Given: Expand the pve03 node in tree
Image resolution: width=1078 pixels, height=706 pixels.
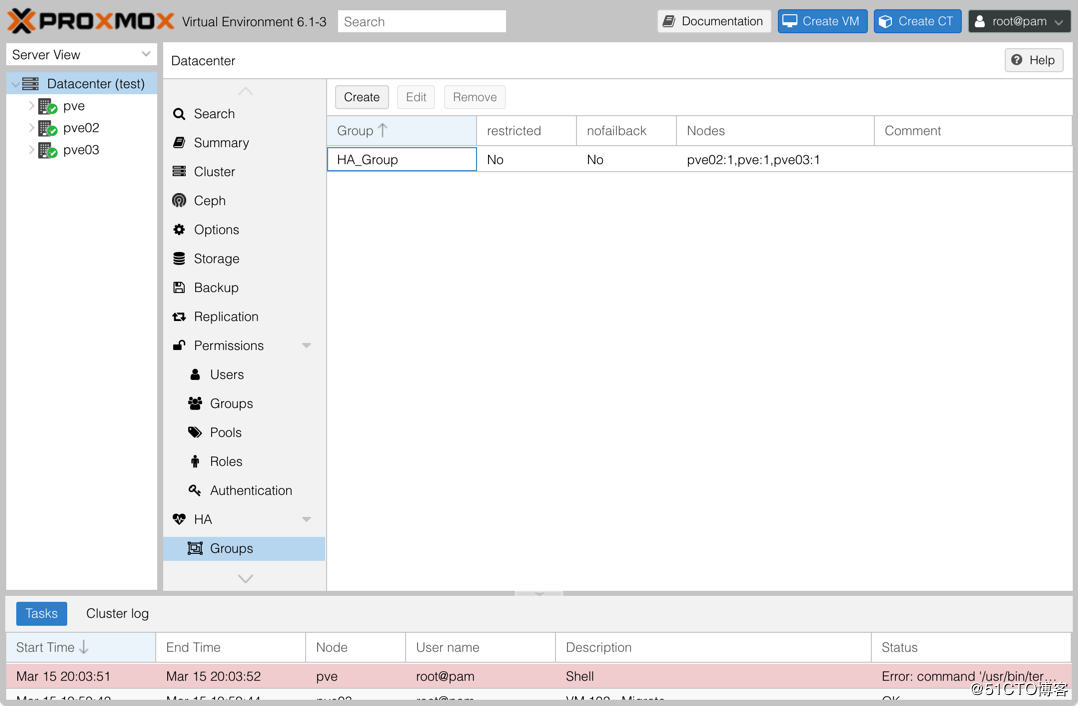Looking at the screenshot, I should pos(31,150).
